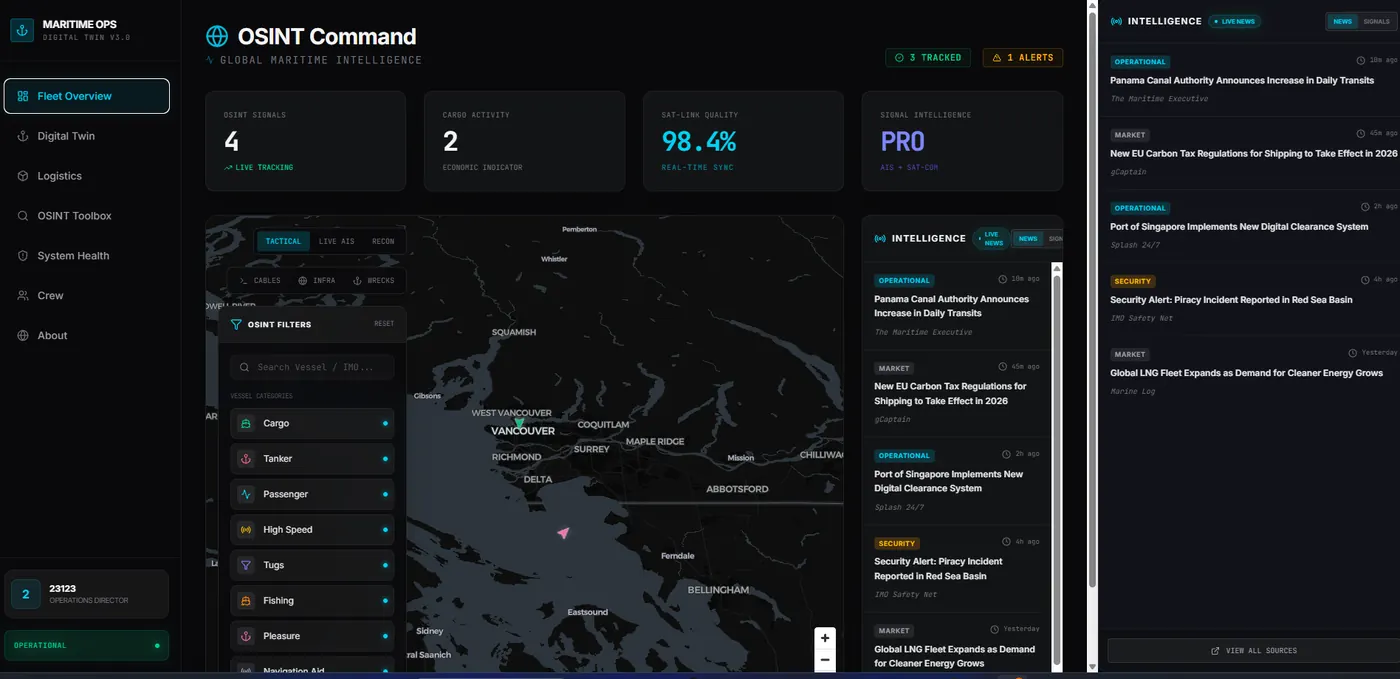This screenshot has width=1400, height=679.
Task: Click the Live Tracking trend icon under OSINT Signals
Action: [x=228, y=168]
